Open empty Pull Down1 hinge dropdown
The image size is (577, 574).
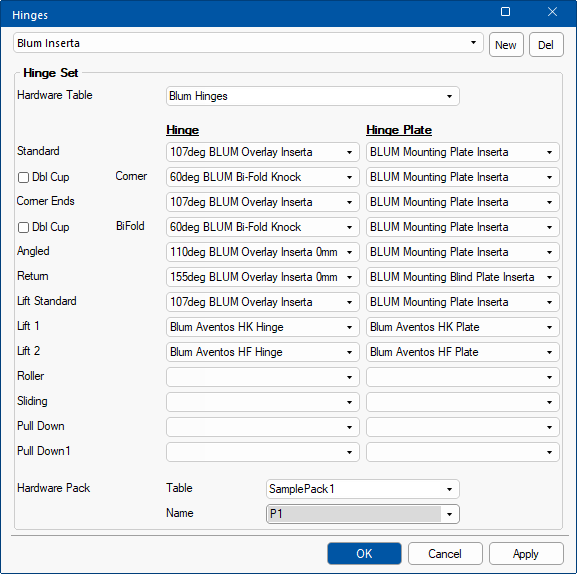(262, 452)
